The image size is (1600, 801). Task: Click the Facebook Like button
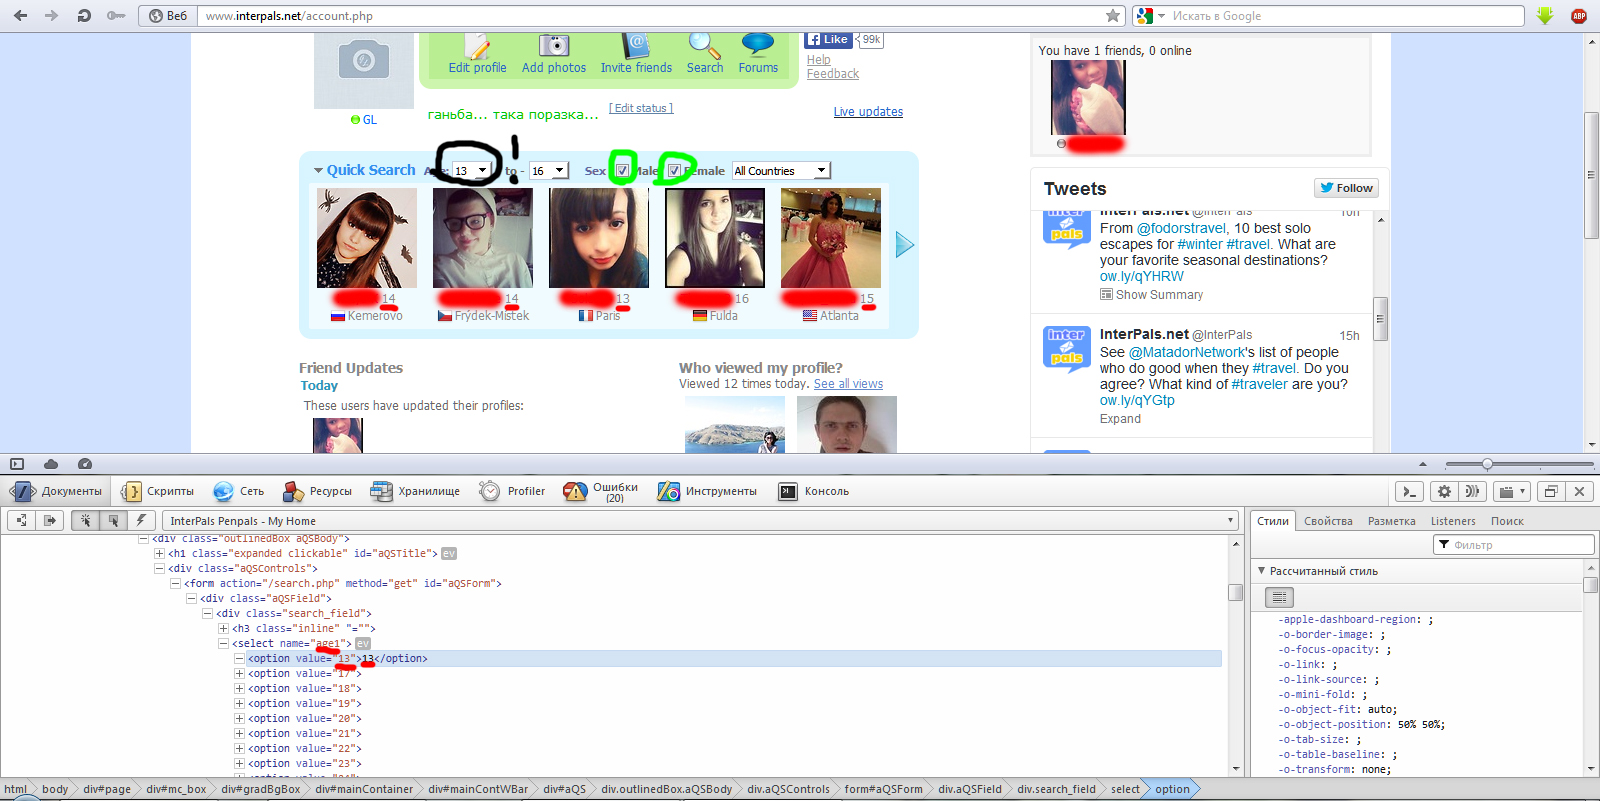[829, 40]
